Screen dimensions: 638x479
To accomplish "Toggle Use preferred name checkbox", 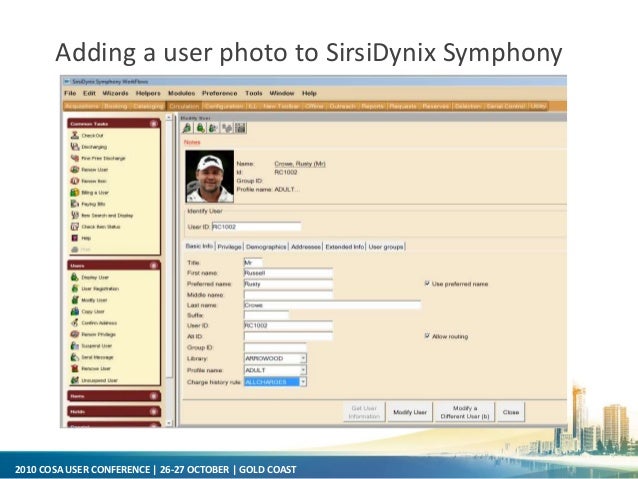I will (x=427, y=283).
